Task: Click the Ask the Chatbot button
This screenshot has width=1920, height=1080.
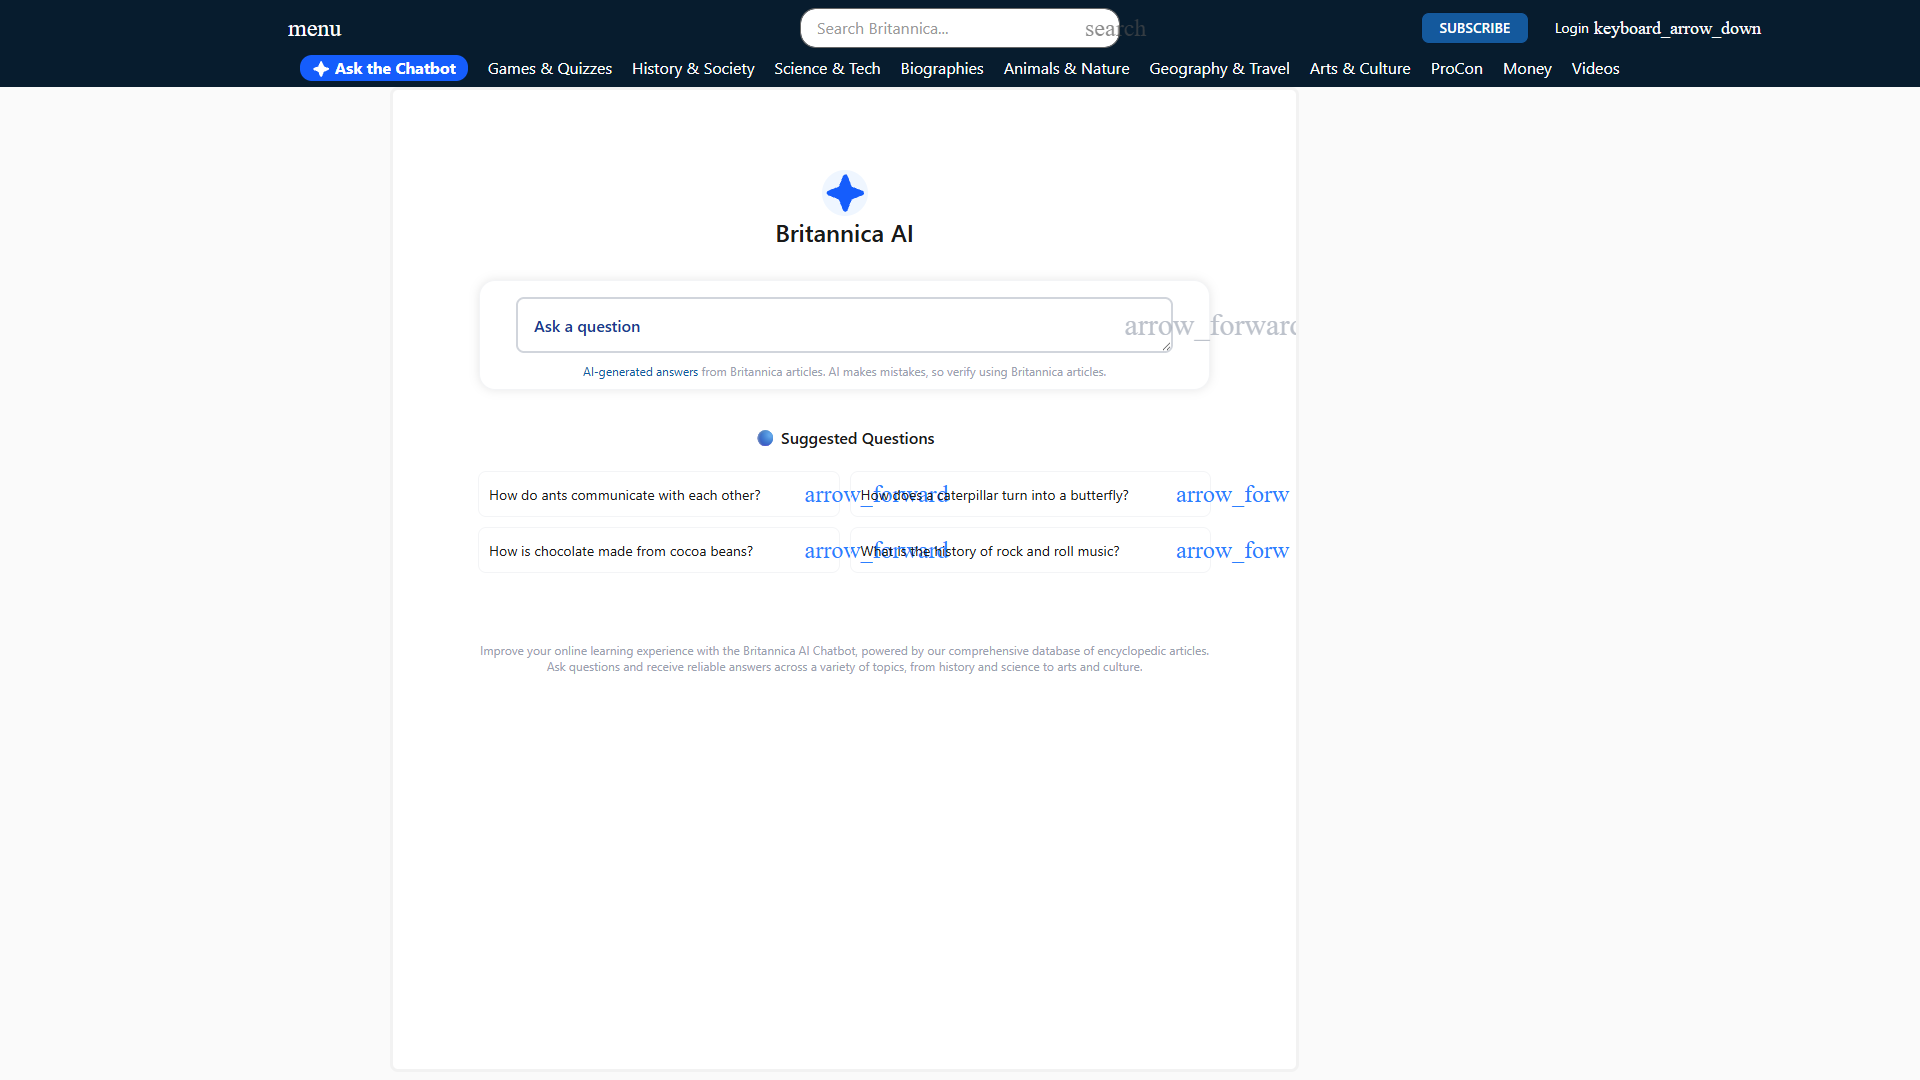Action: pos(384,68)
